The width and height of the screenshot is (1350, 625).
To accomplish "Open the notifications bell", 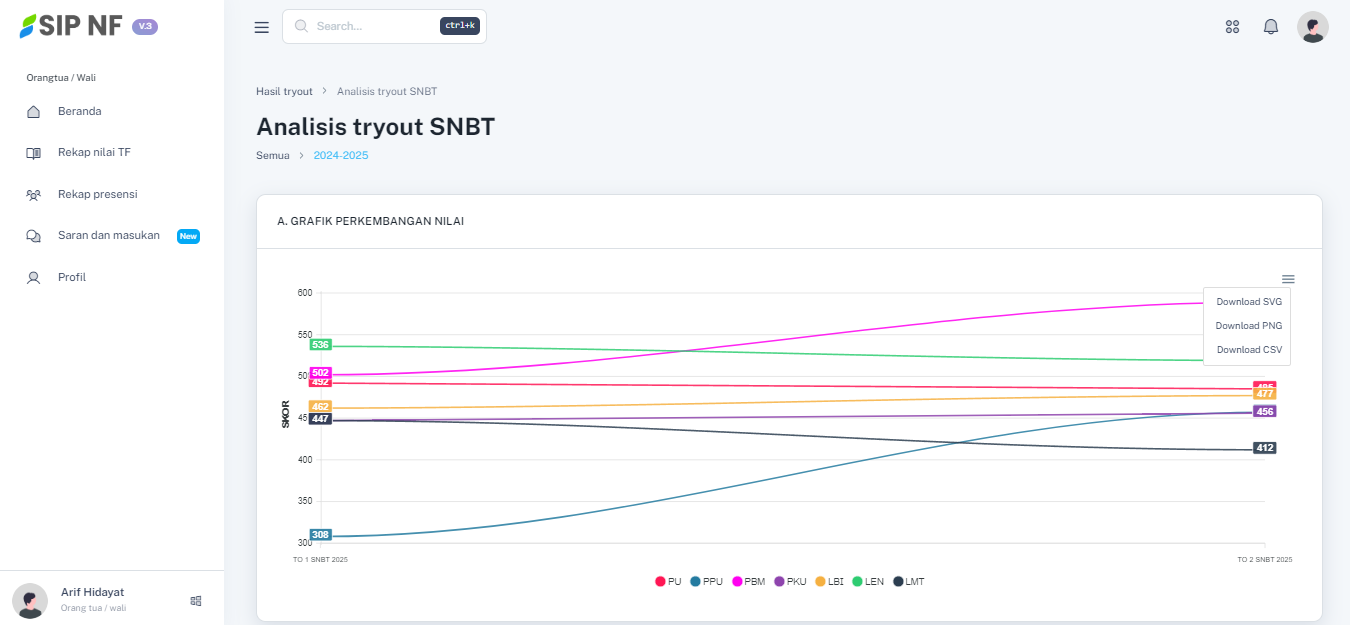I will [1271, 27].
